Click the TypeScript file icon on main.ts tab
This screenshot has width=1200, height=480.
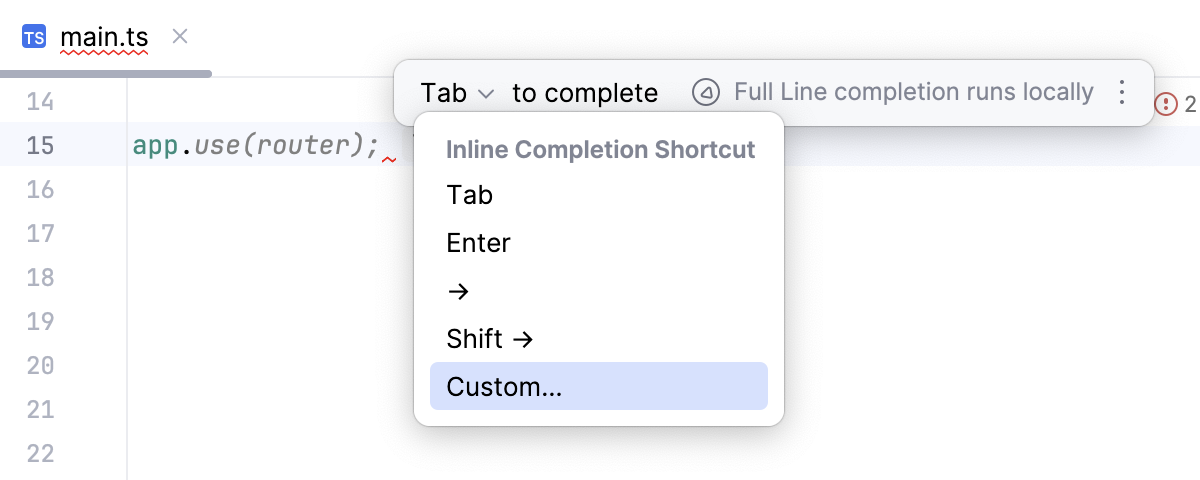click(33, 38)
